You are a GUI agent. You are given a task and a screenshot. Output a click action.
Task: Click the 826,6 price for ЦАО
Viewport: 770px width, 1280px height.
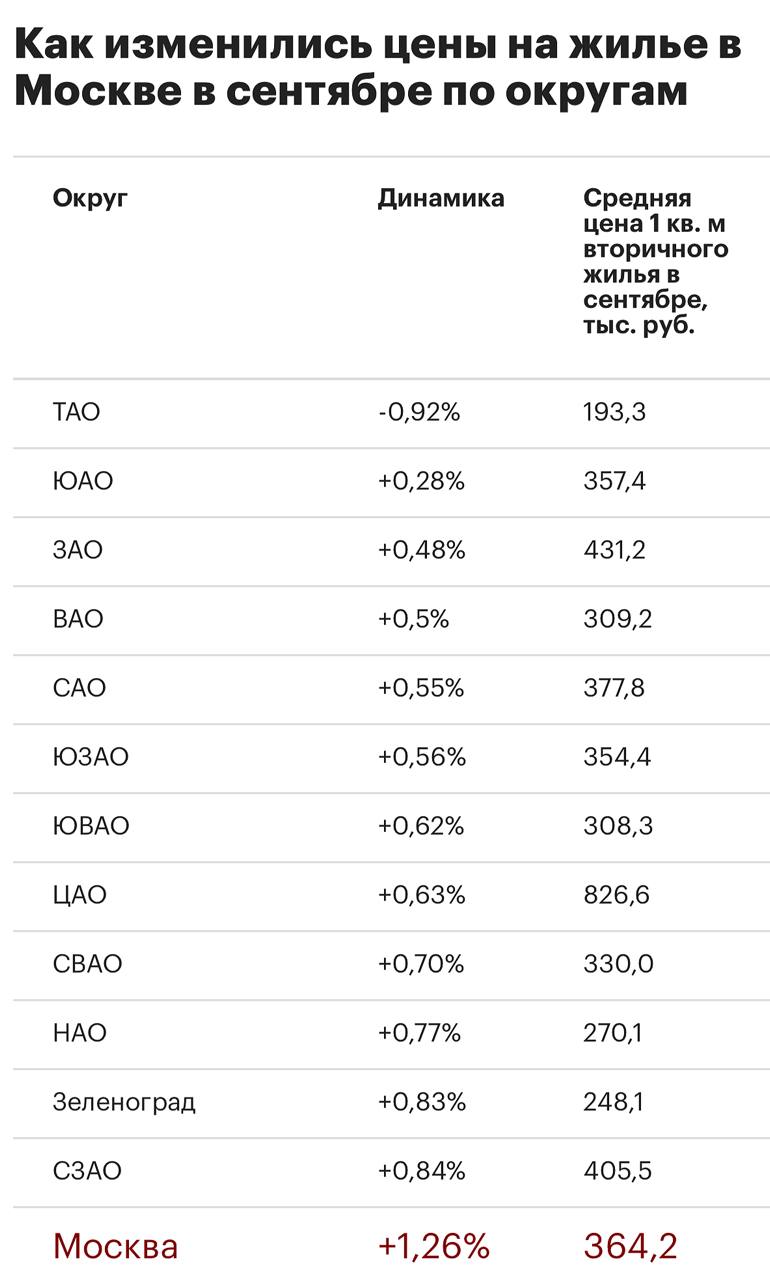(616, 895)
